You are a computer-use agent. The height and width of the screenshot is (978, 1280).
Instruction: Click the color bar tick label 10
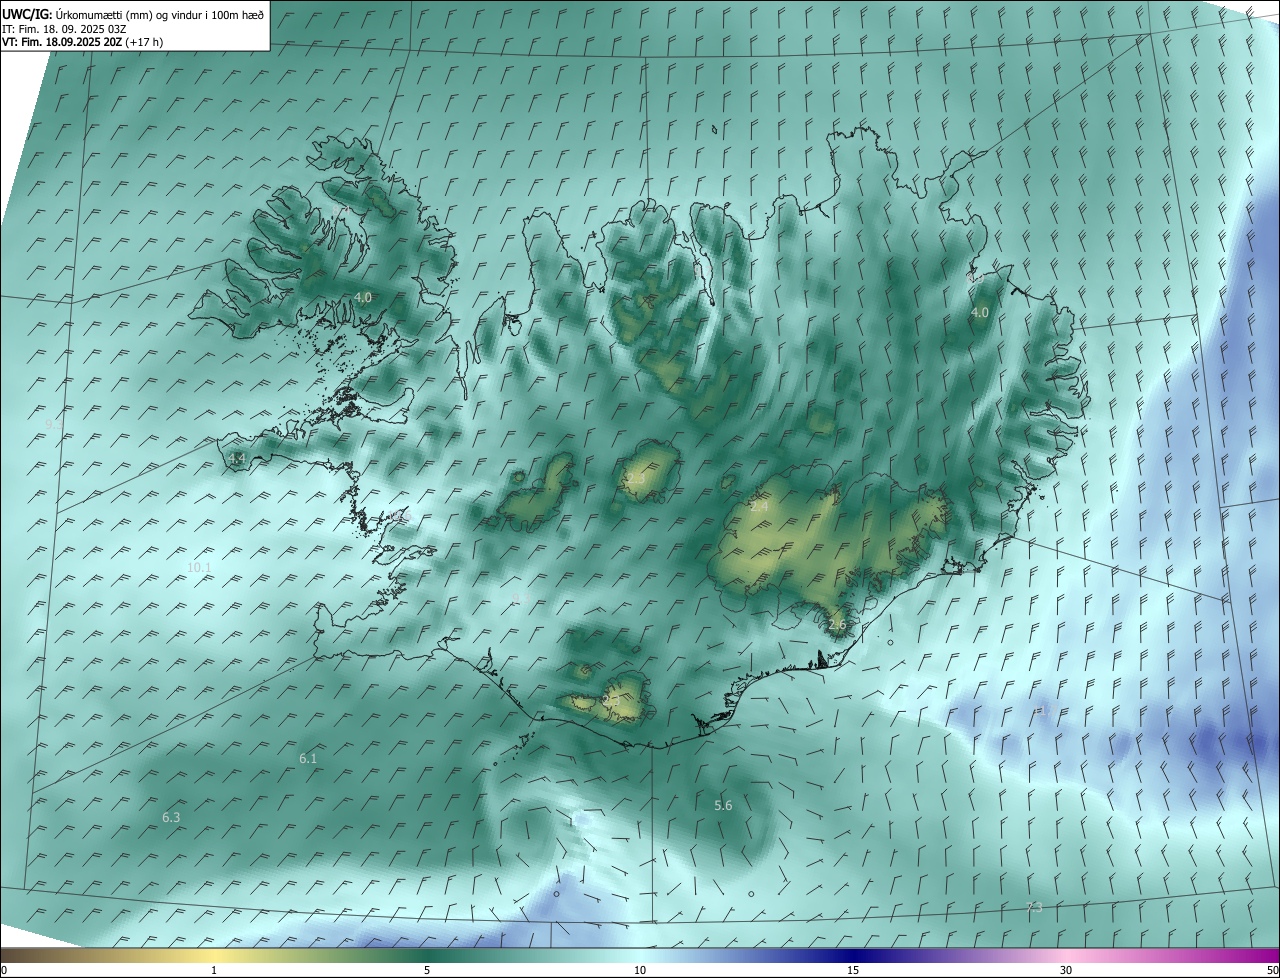(640, 970)
